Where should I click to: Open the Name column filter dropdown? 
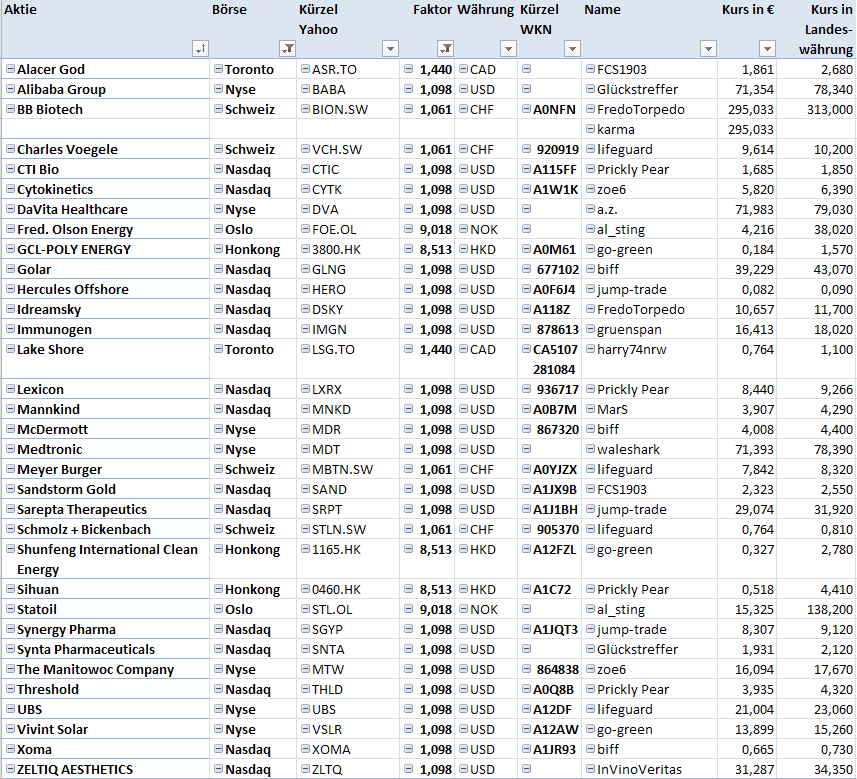(708, 48)
